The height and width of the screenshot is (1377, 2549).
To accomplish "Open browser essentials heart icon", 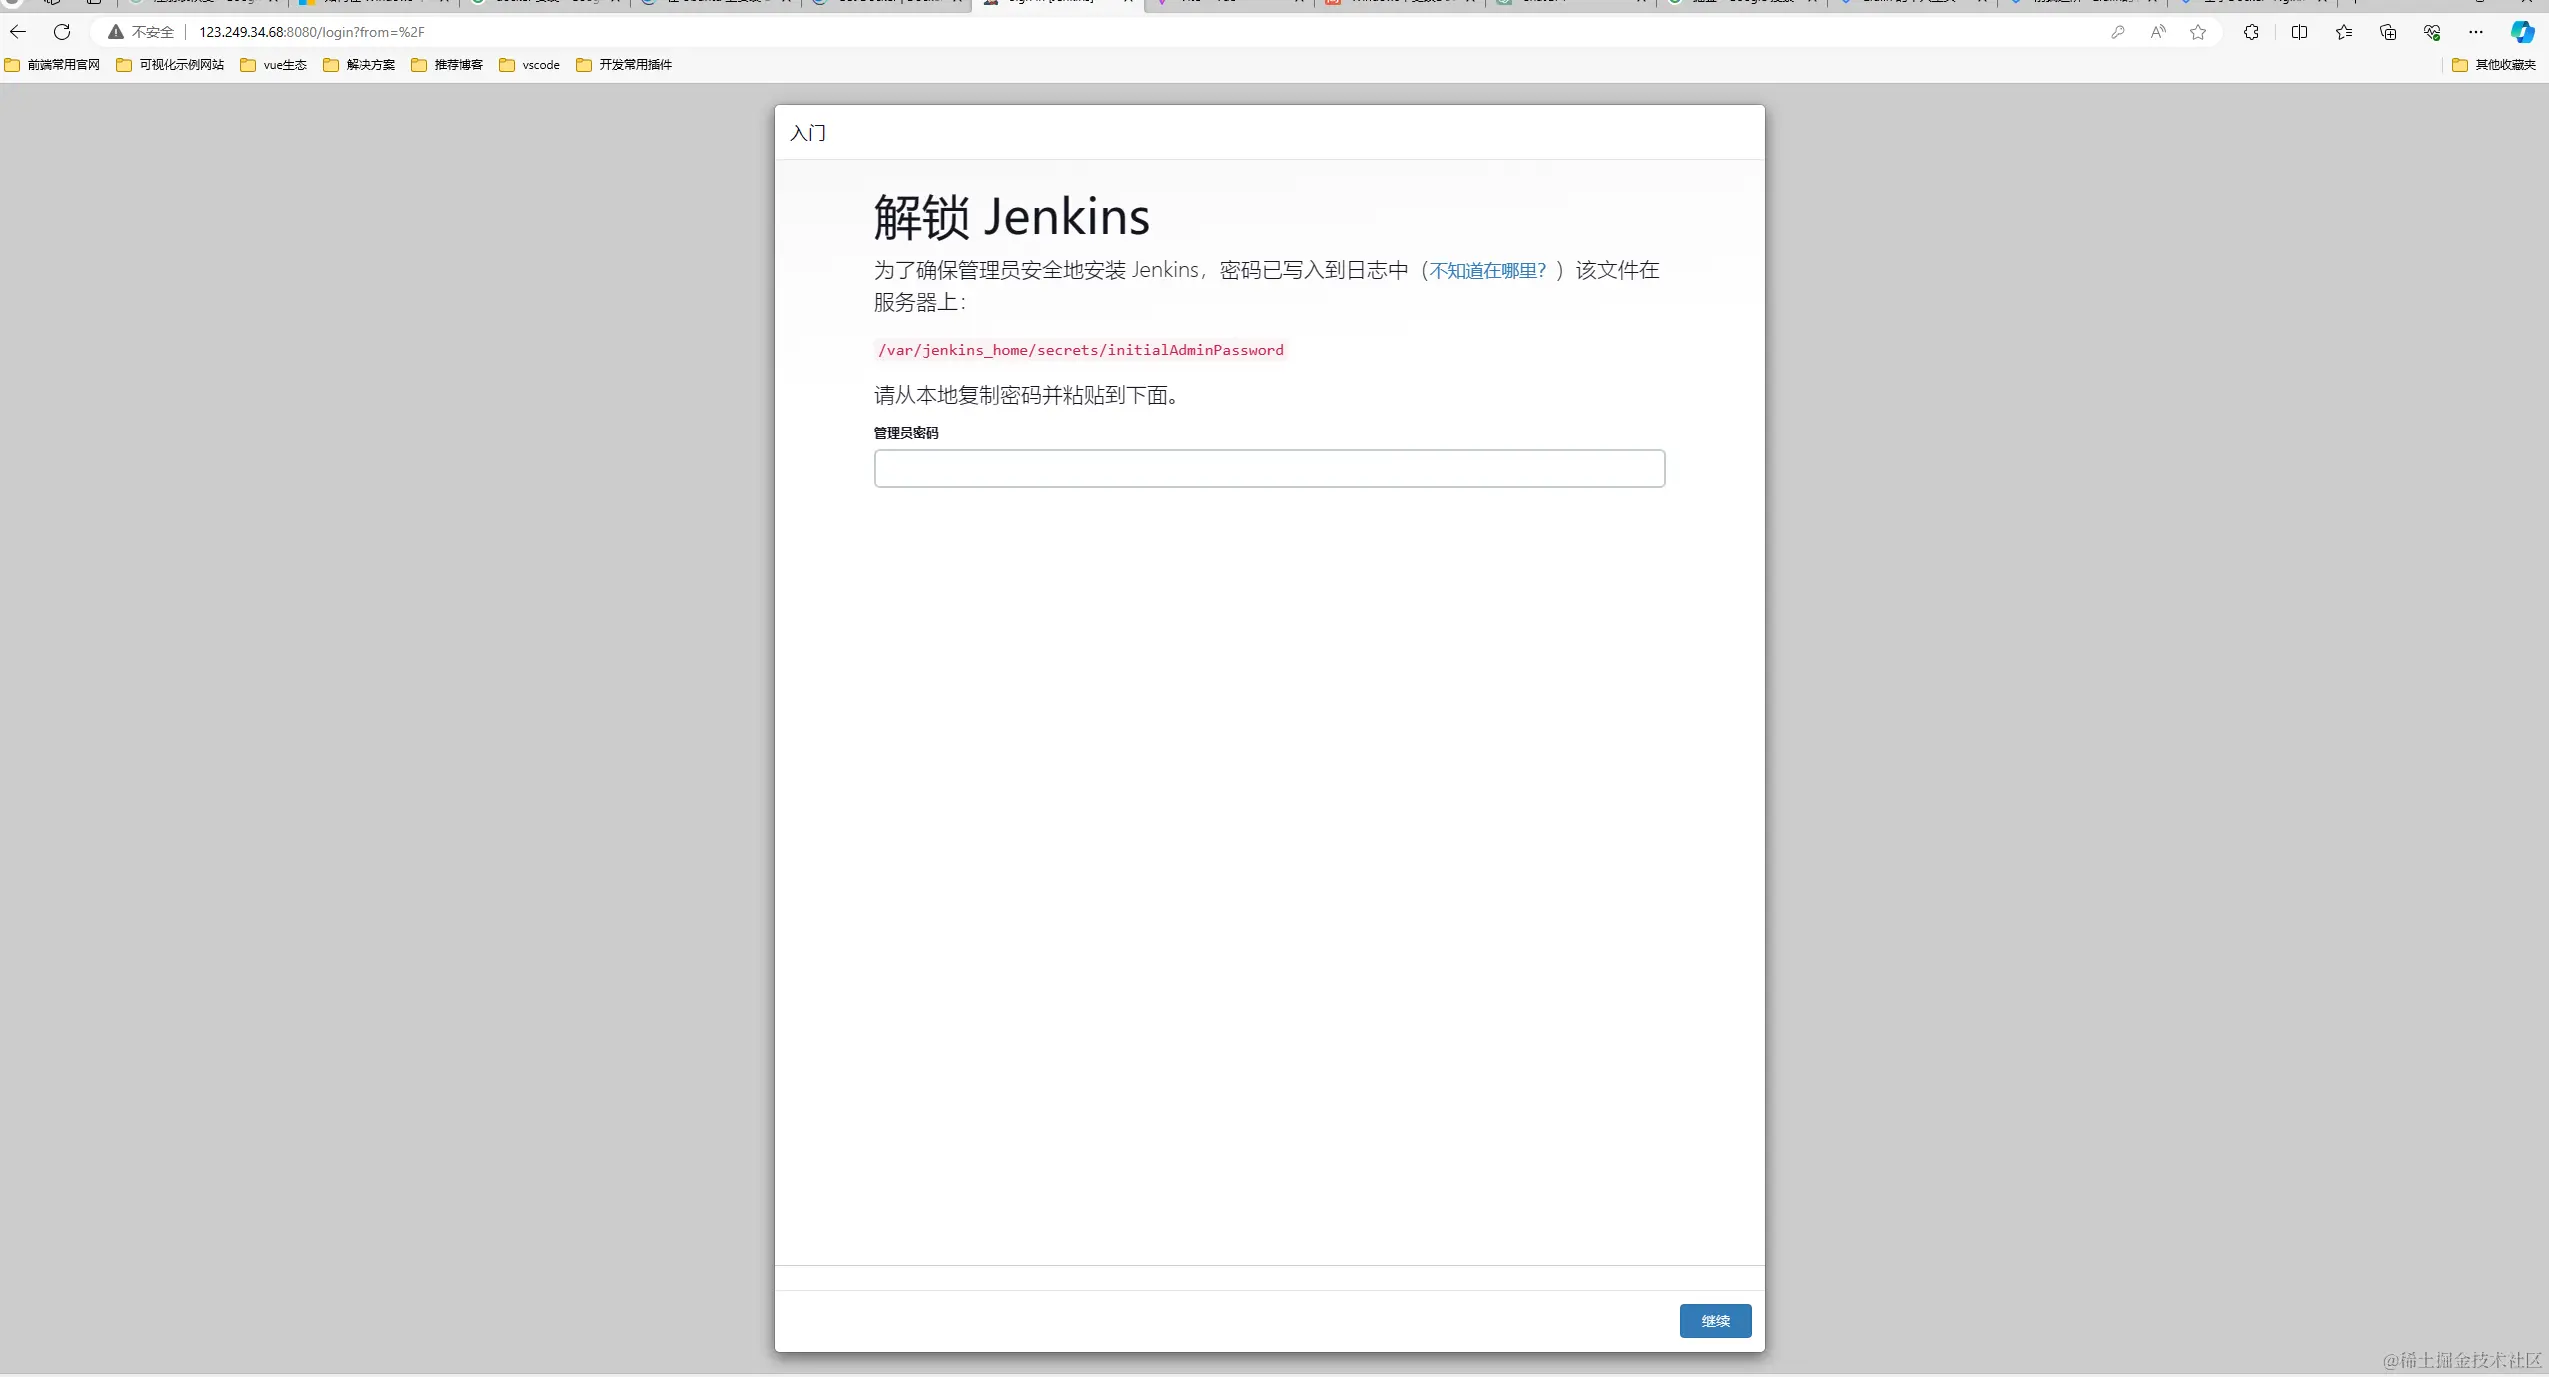I will pyautogui.click(x=2432, y=32).
